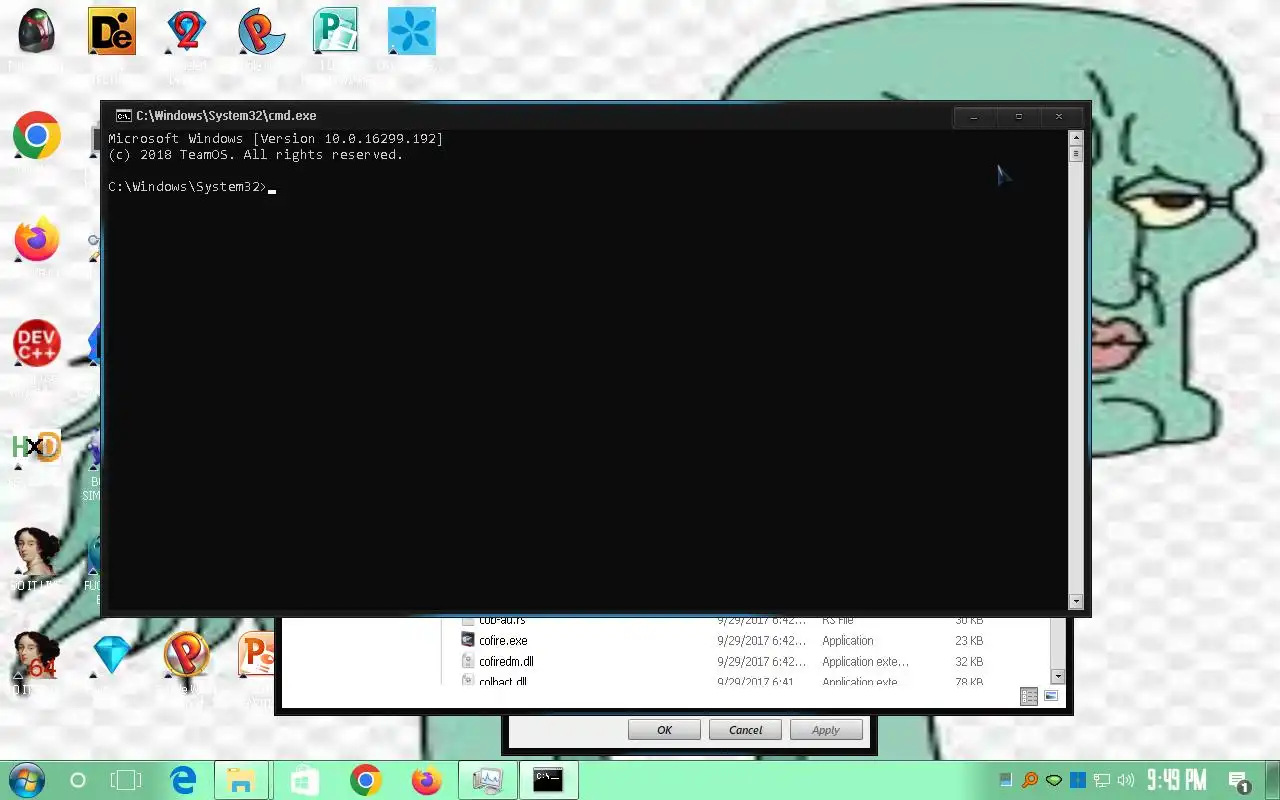The width and height of the screenshot is (1280, 800).
Task: Open the Google Chrome desktop shortcut
Action: pos(37,135)
